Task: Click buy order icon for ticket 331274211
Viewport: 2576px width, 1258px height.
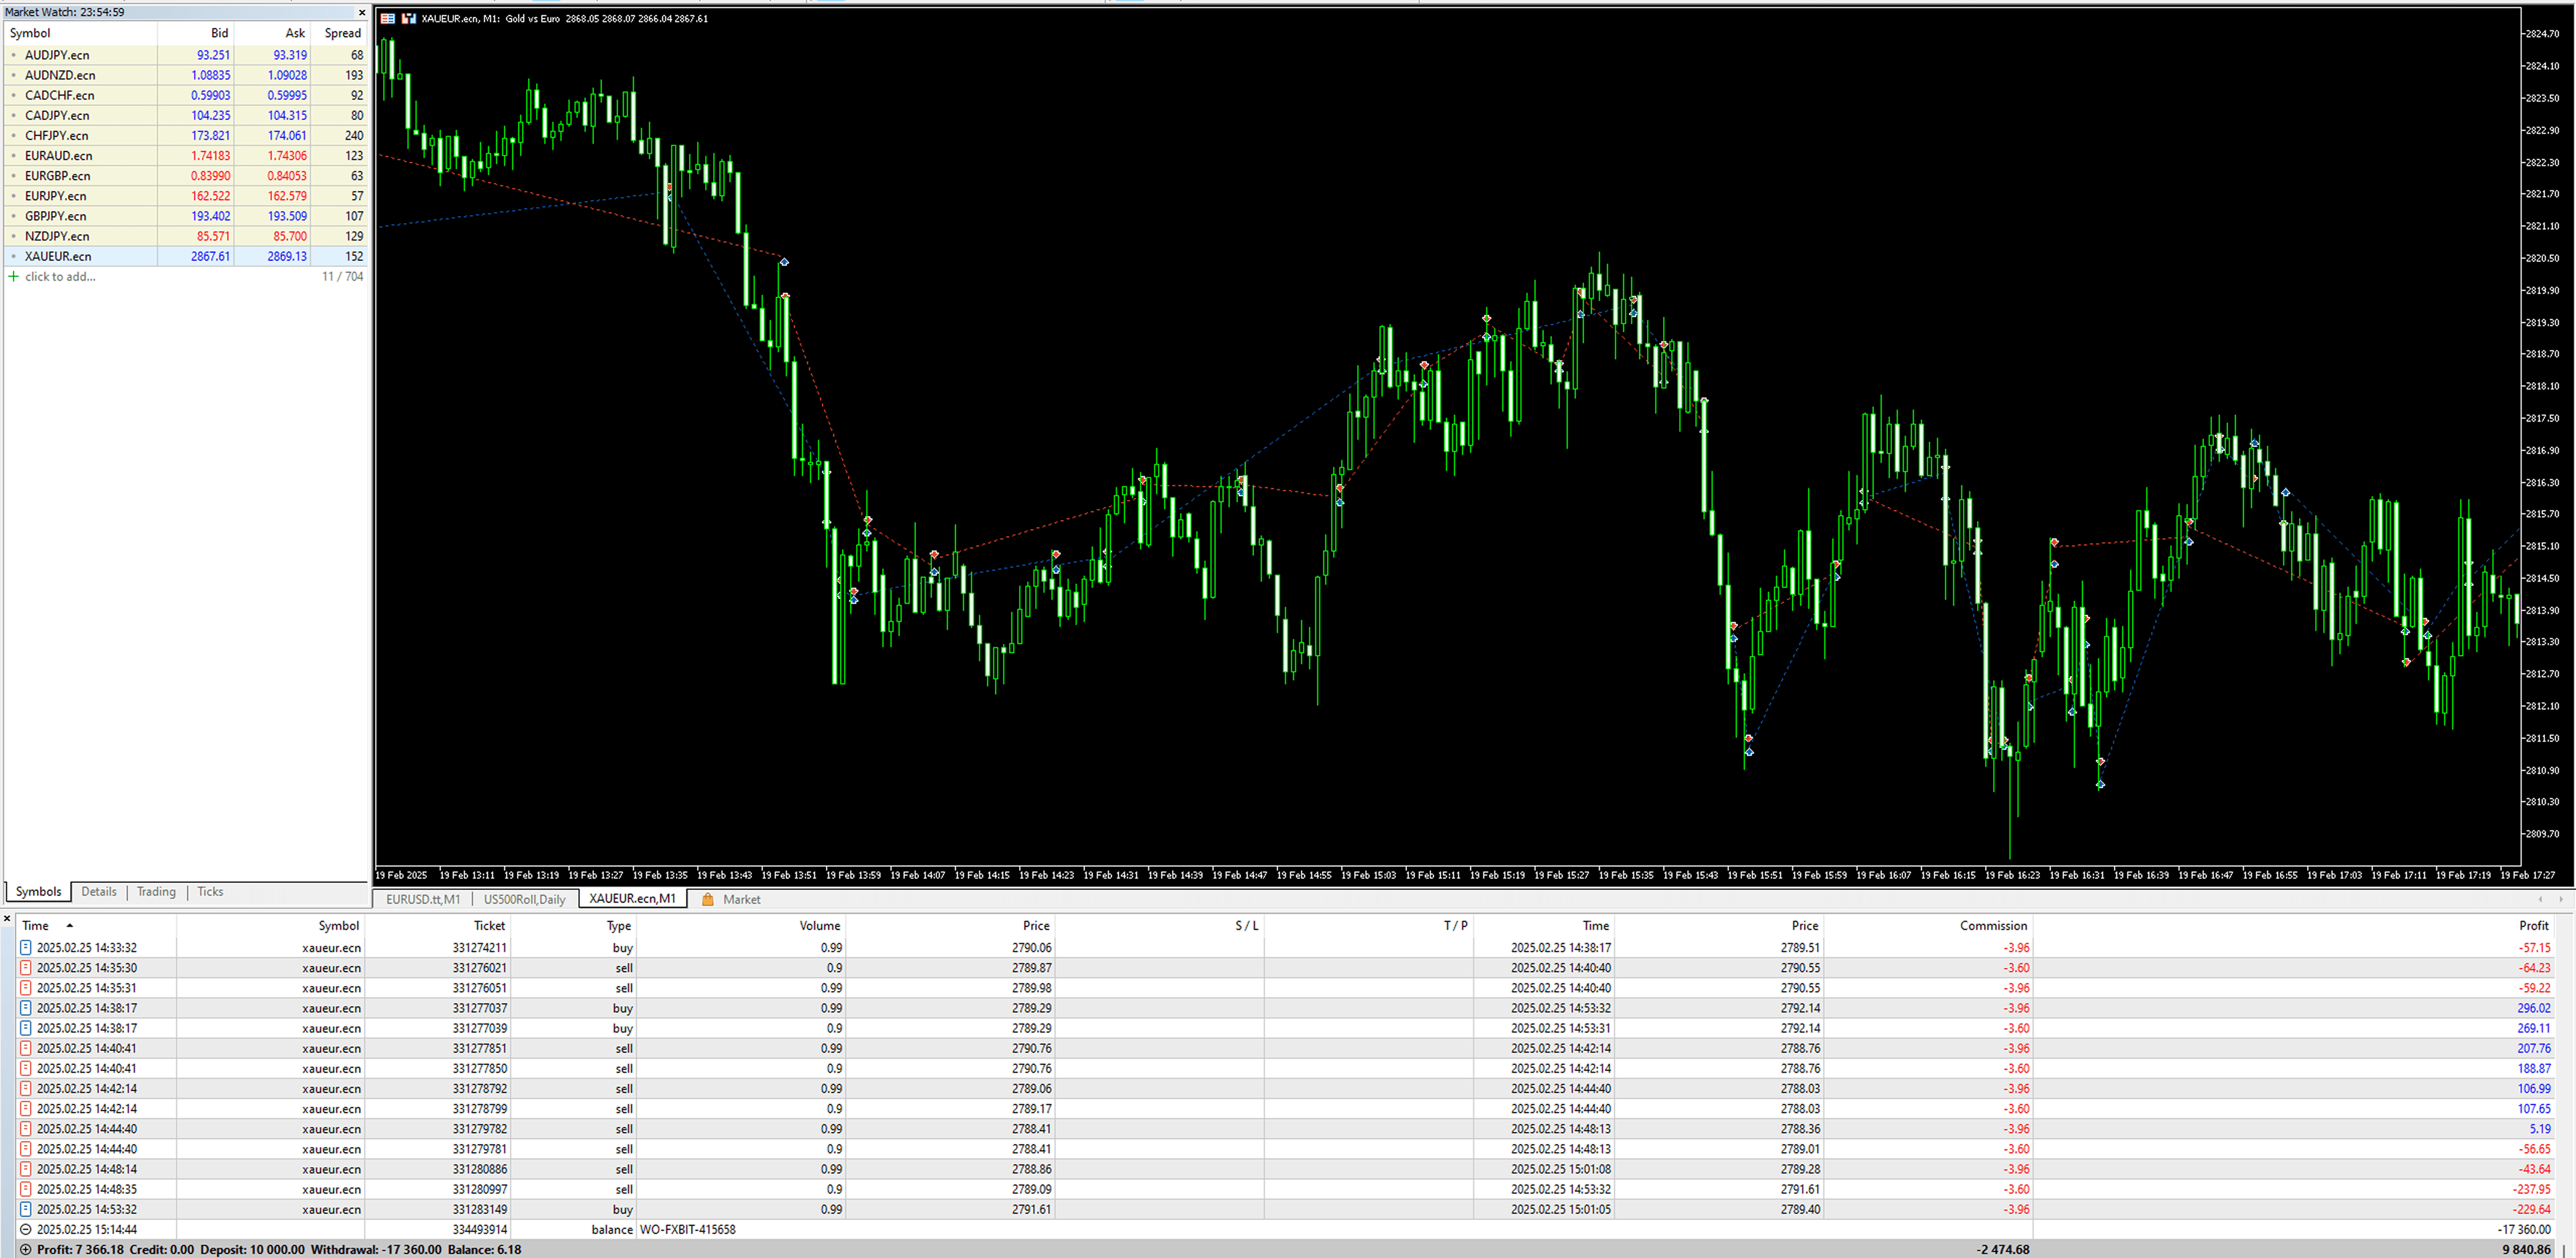Action: pyautogui.click(x=26, y=947)
